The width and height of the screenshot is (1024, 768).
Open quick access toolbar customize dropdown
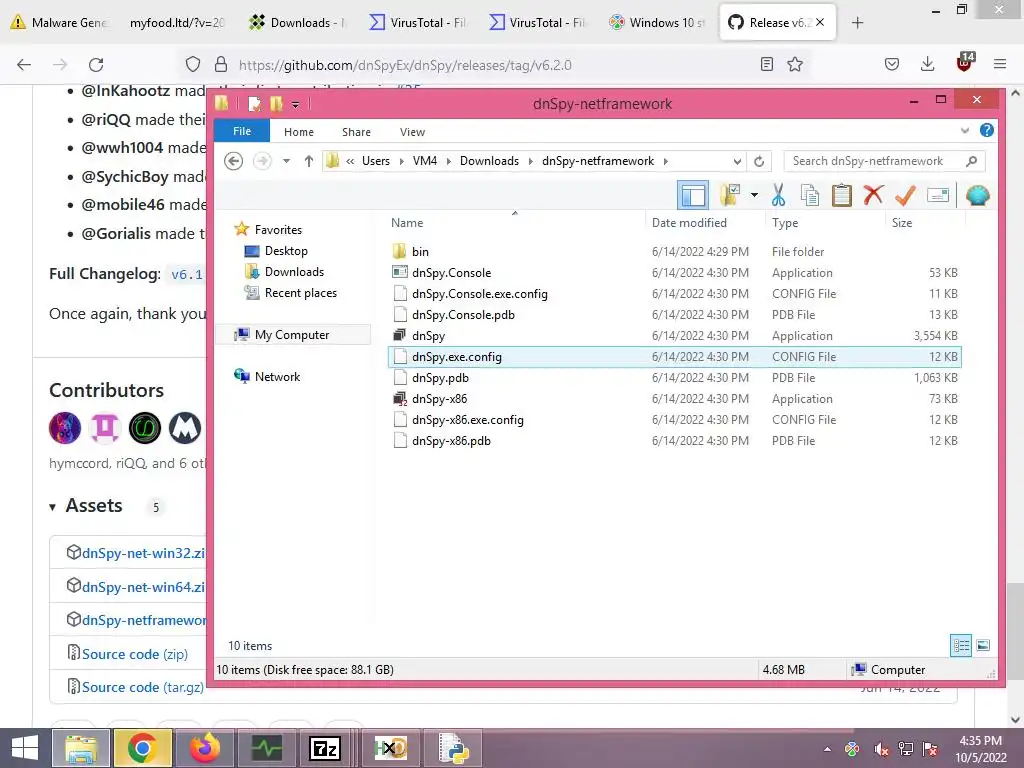point(295,104)
